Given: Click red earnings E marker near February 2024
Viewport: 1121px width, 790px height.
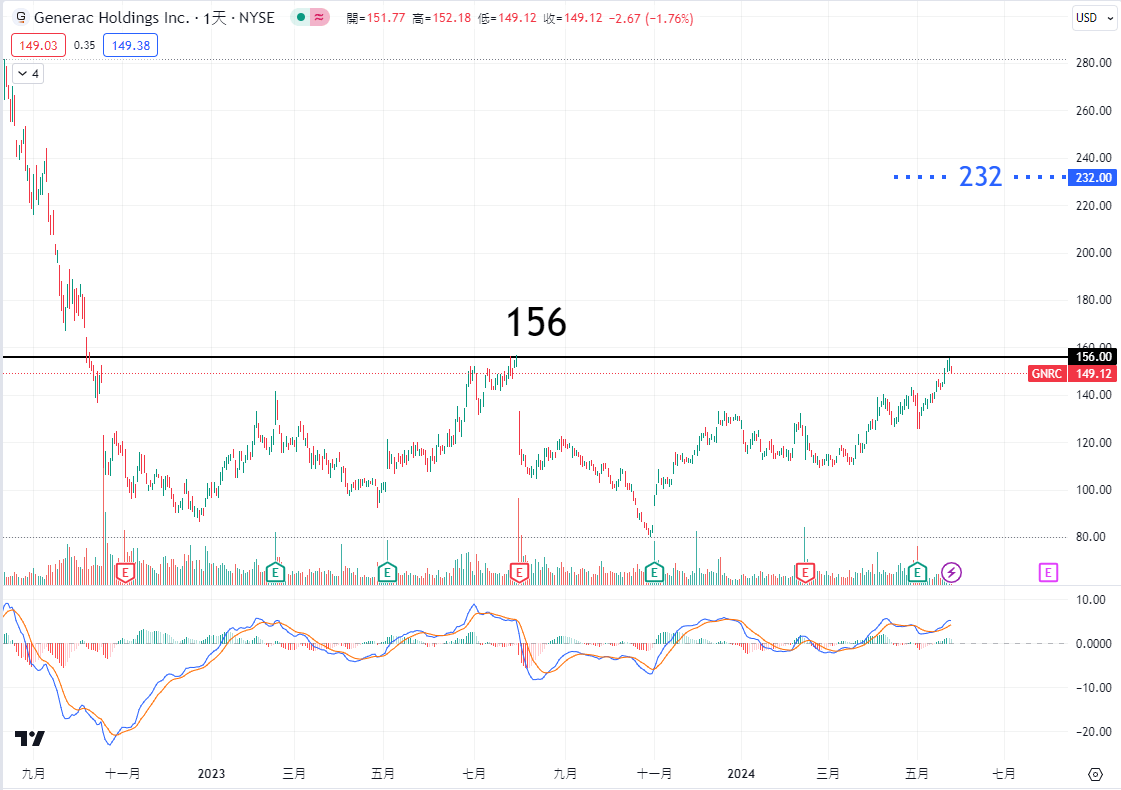Looking at the screenshot, I should (805, 572).
